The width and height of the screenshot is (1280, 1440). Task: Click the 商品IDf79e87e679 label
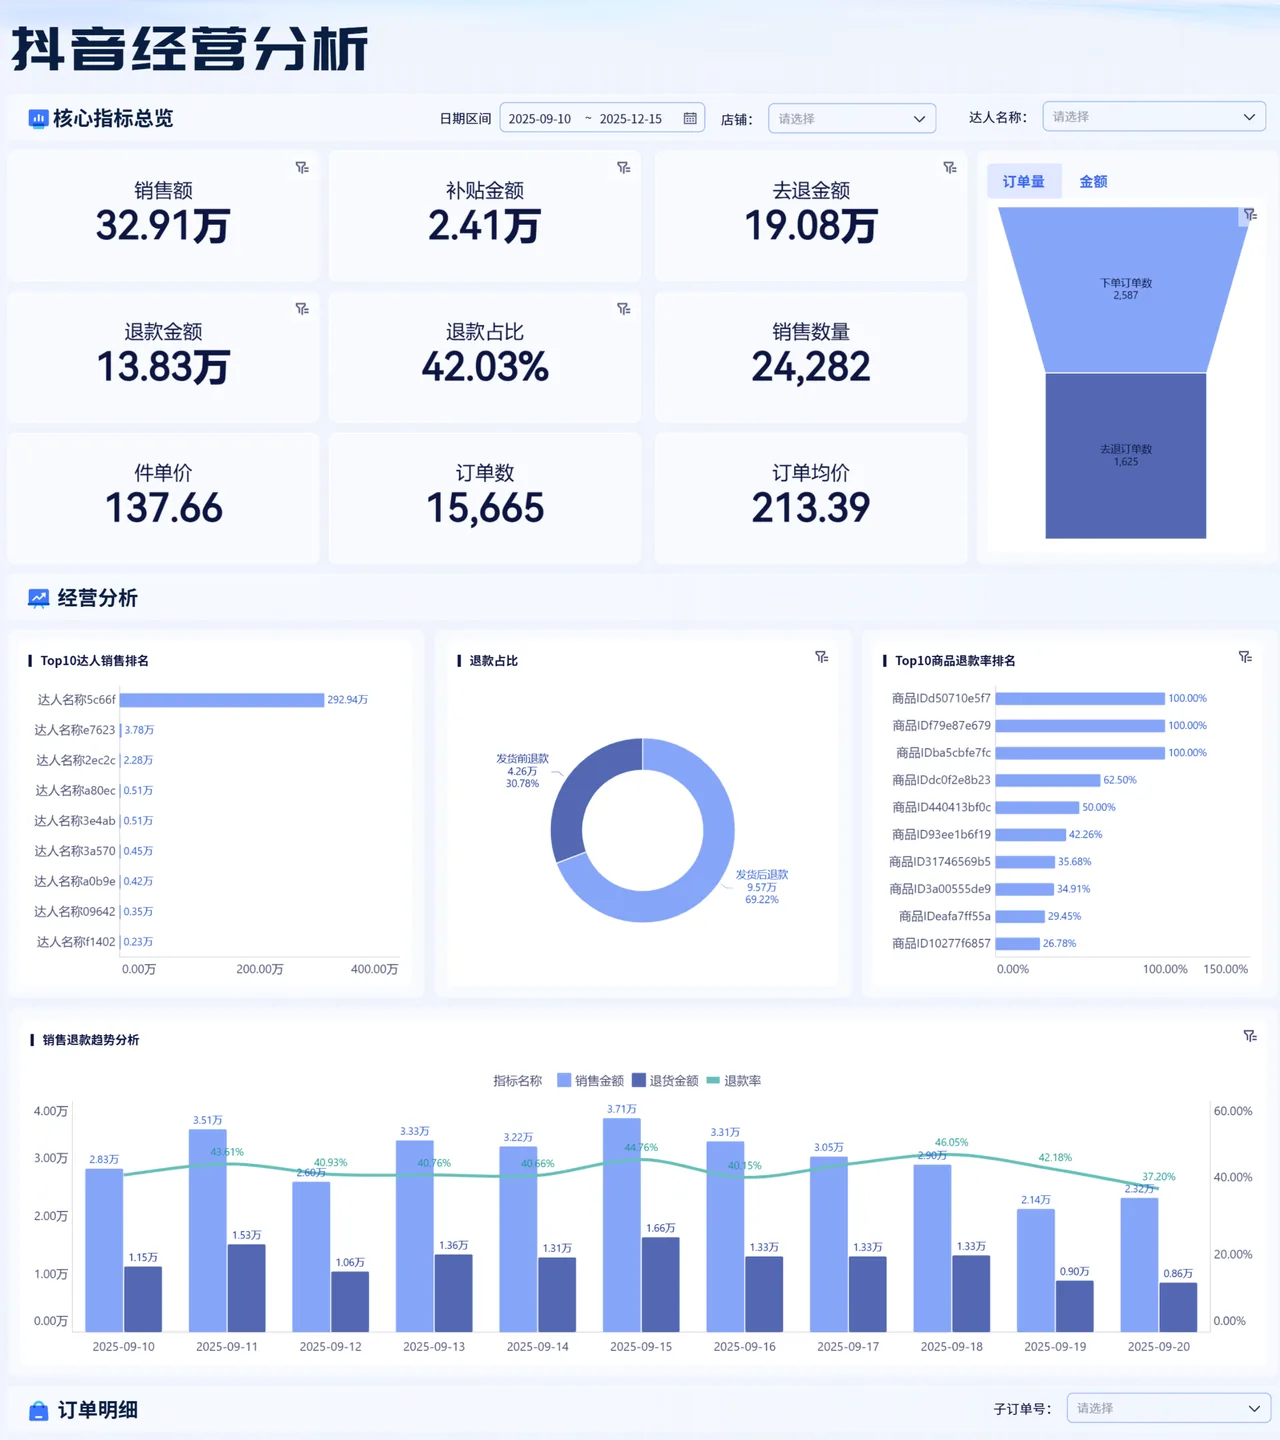pyautogui.click(x=941, y=725)
